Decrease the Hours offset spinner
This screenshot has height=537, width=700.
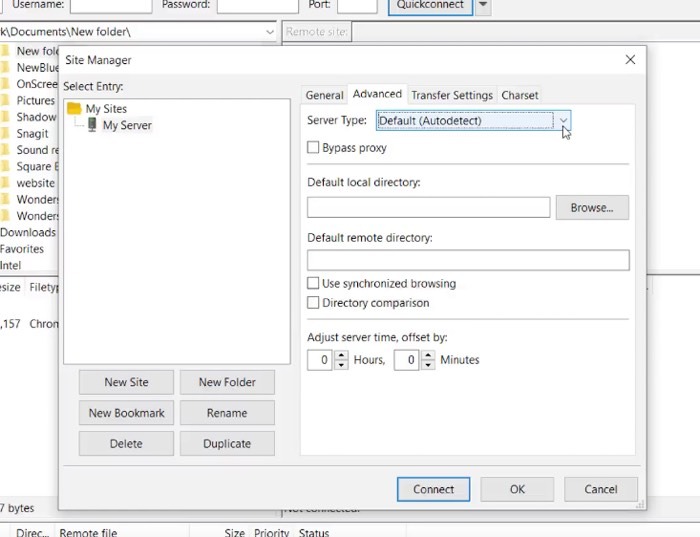tap(342, 365)
